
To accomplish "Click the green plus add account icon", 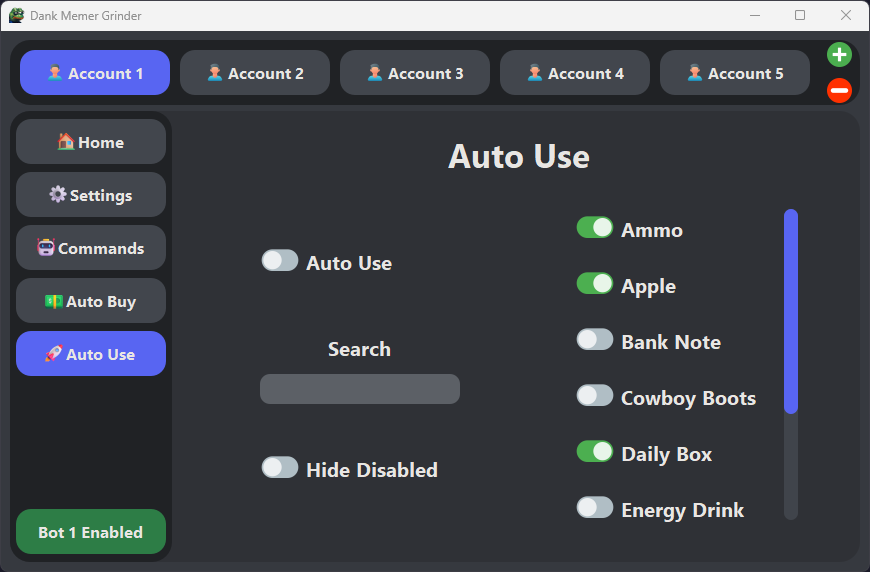I will (x=839, y=54).
